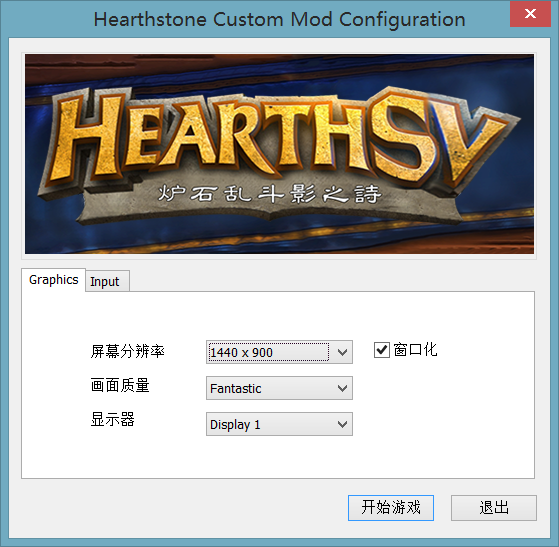This screenshot has width=559, height=547.
Task: Open the Fantastic quality dropdown
Action: [279, 388]
